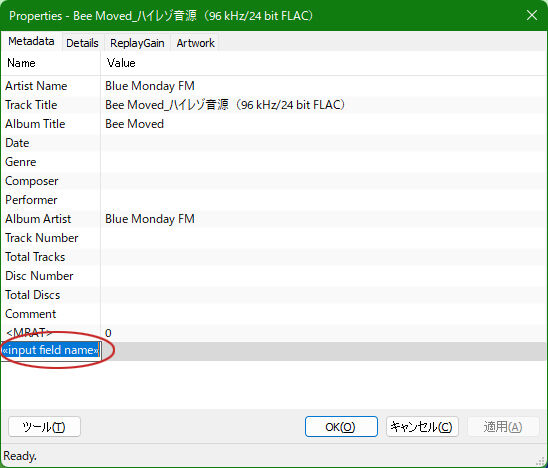
Task: Select the Track Title value field
Action: 323,105
